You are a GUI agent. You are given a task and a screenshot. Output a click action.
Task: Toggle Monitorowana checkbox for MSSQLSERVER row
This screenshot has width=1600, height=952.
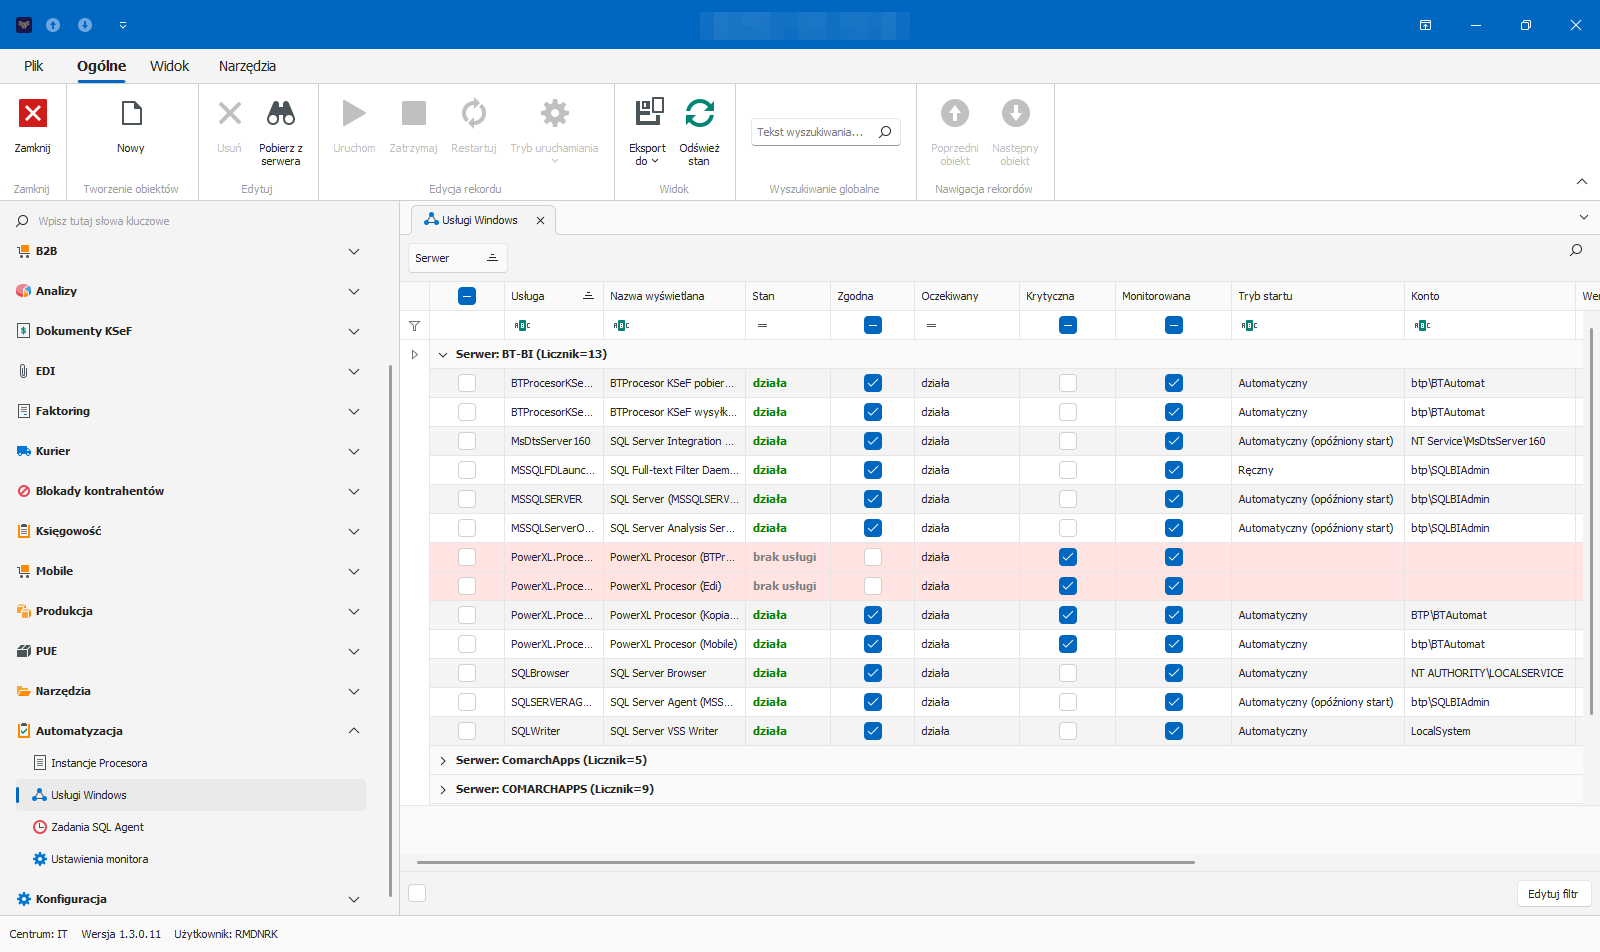click(1174, 499)
